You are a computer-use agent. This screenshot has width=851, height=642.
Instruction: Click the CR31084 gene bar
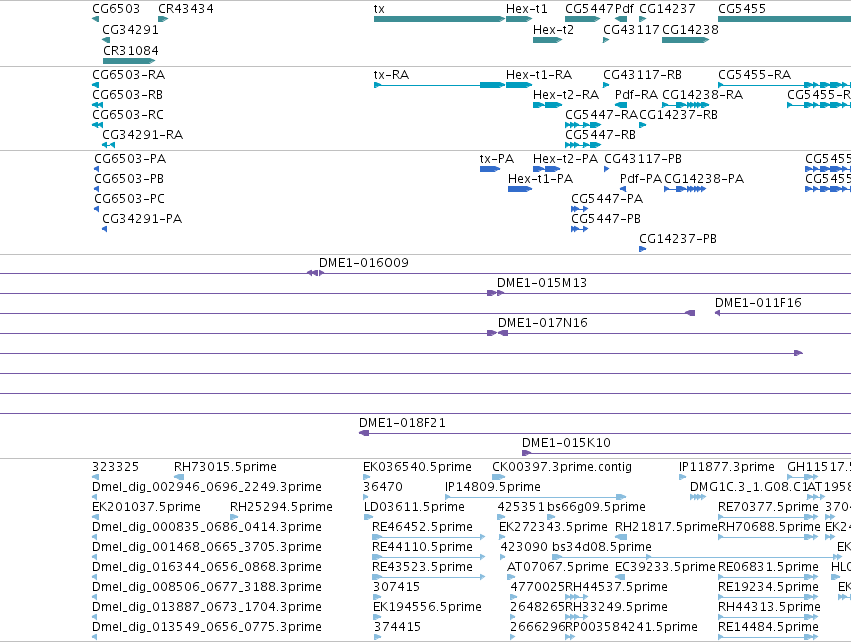[x=129, y=61]
